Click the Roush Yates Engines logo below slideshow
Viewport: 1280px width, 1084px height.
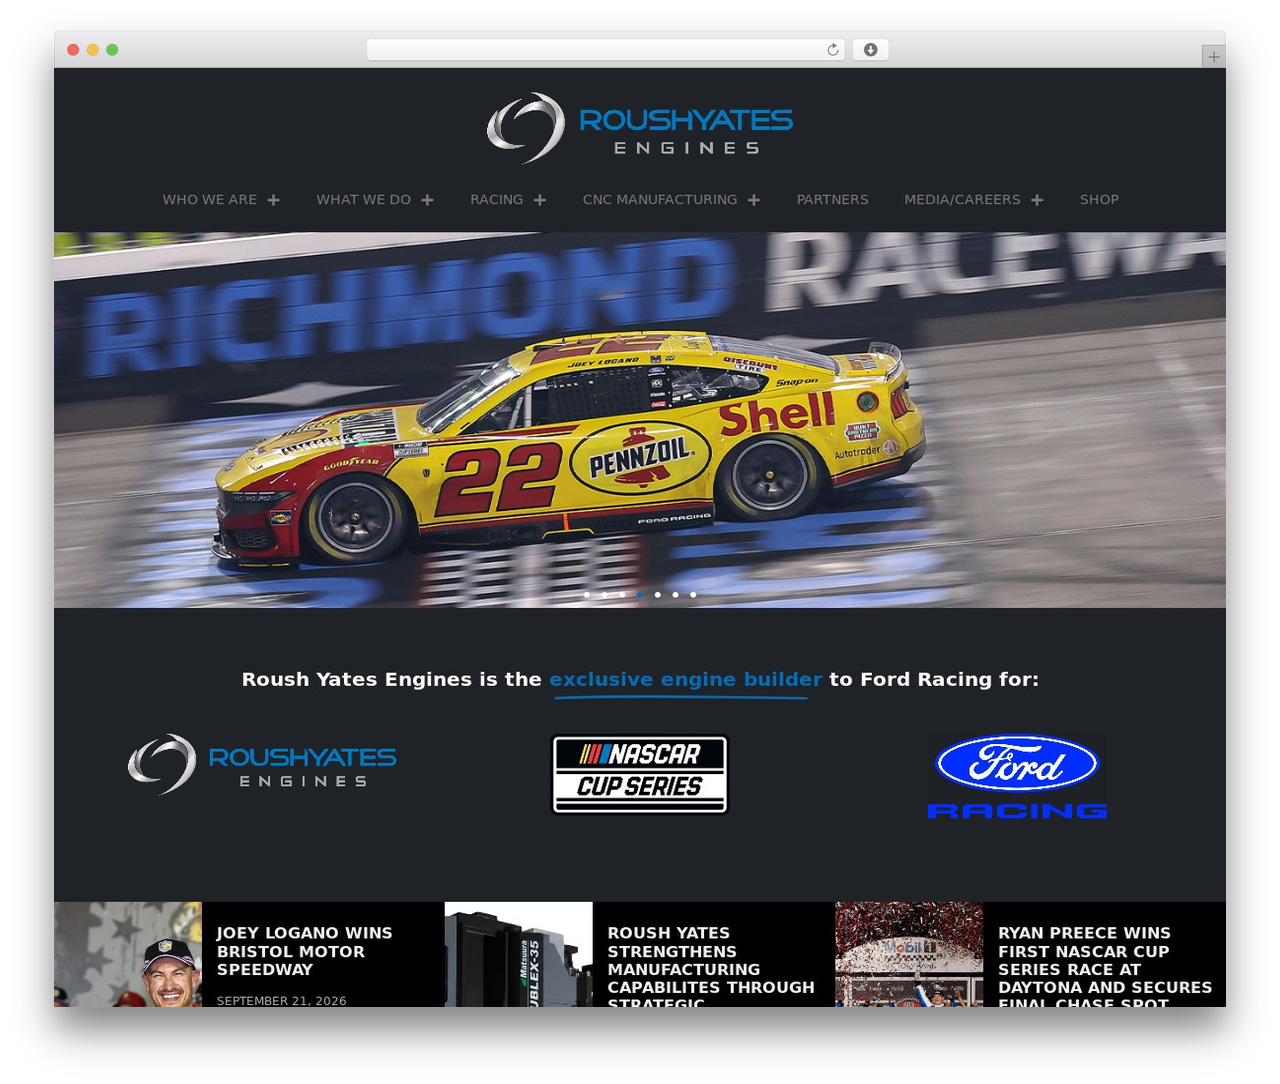(262, 765)
